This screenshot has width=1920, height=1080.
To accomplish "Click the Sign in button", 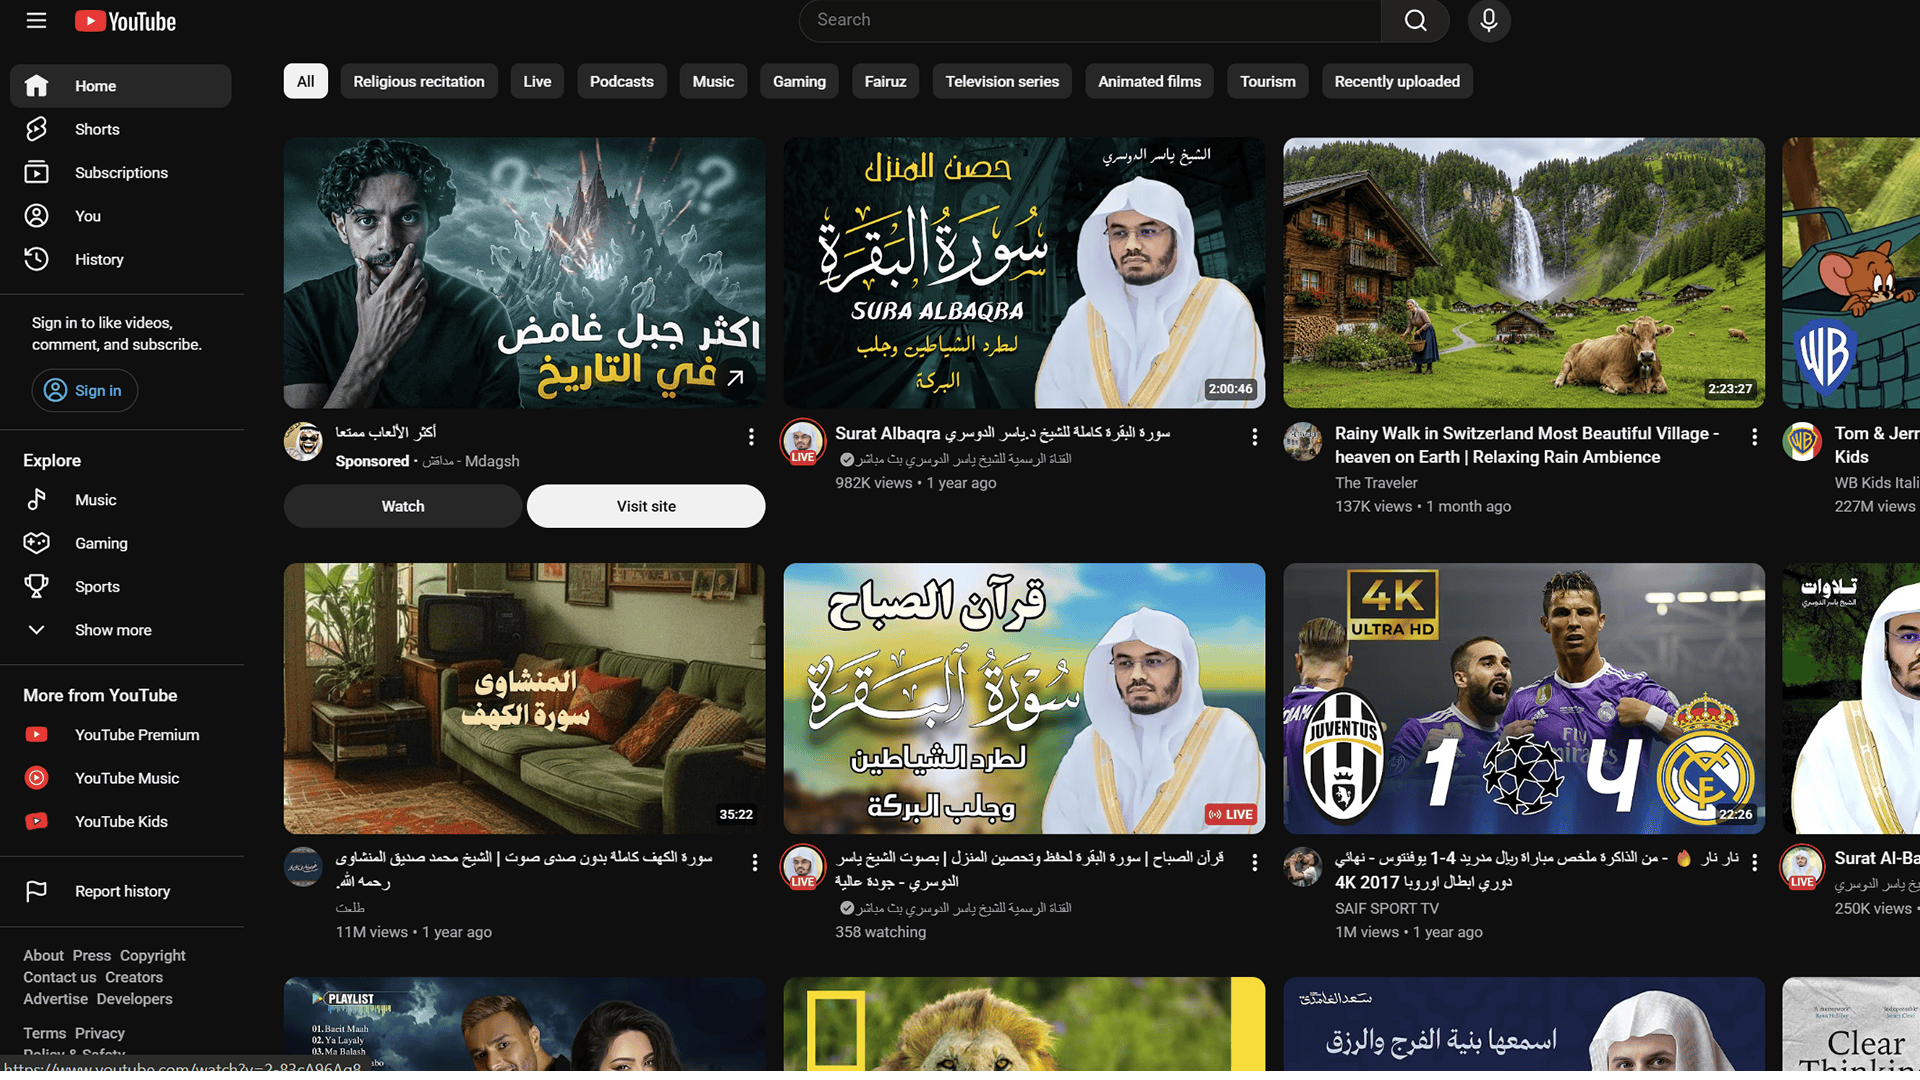I will pyautogui.click(x=85, y=390).
